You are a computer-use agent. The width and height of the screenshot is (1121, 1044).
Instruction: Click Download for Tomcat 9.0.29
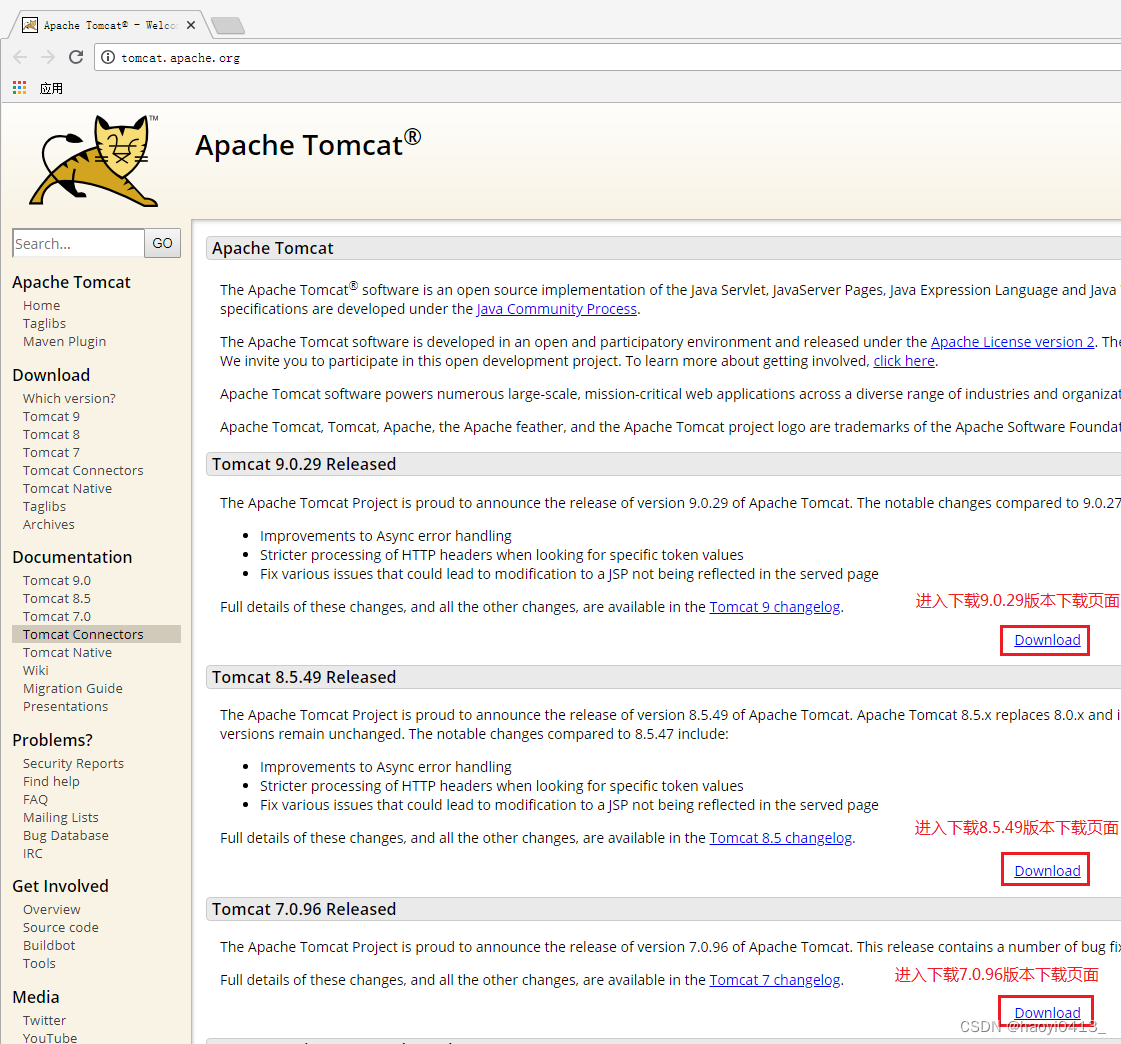pos(1044,640)
